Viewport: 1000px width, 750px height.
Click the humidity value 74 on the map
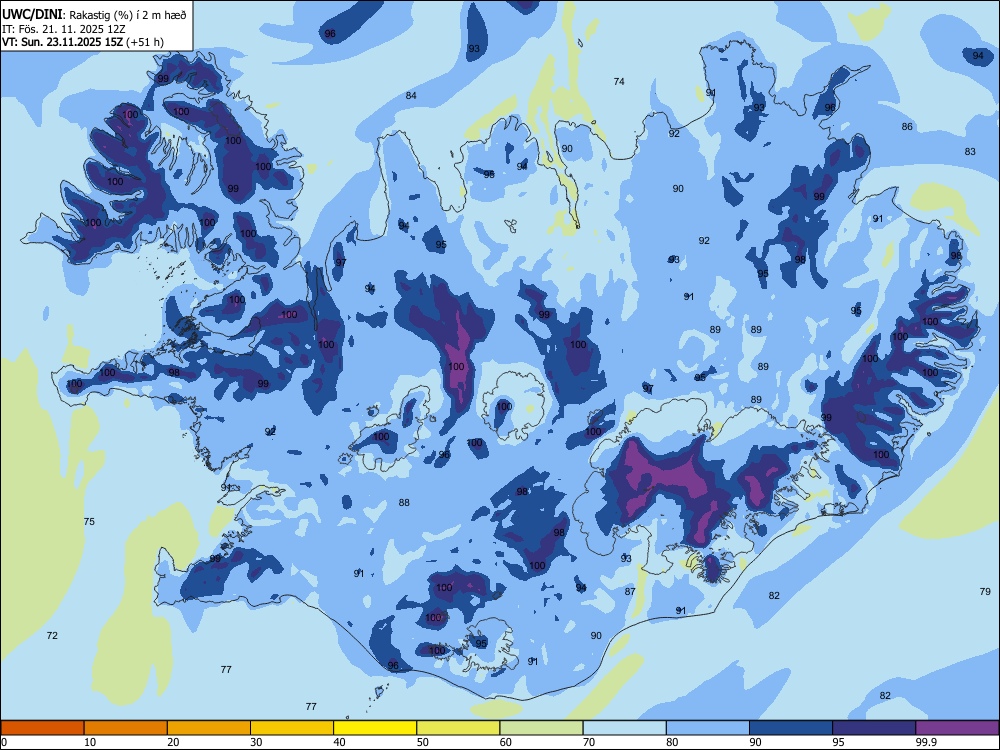pos(619,82)
